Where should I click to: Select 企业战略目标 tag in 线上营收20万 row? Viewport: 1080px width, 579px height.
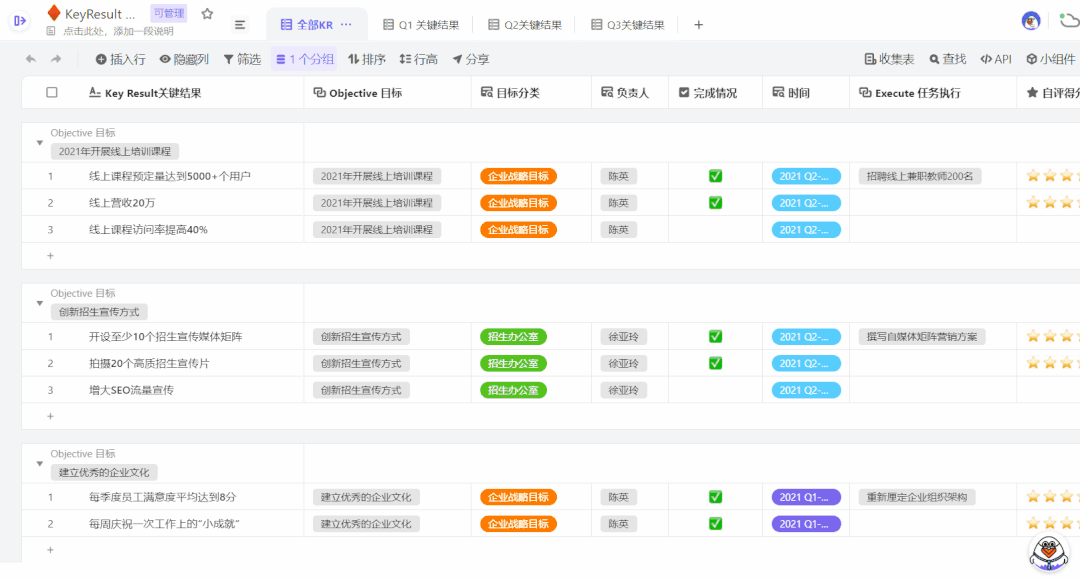[518, 203]
